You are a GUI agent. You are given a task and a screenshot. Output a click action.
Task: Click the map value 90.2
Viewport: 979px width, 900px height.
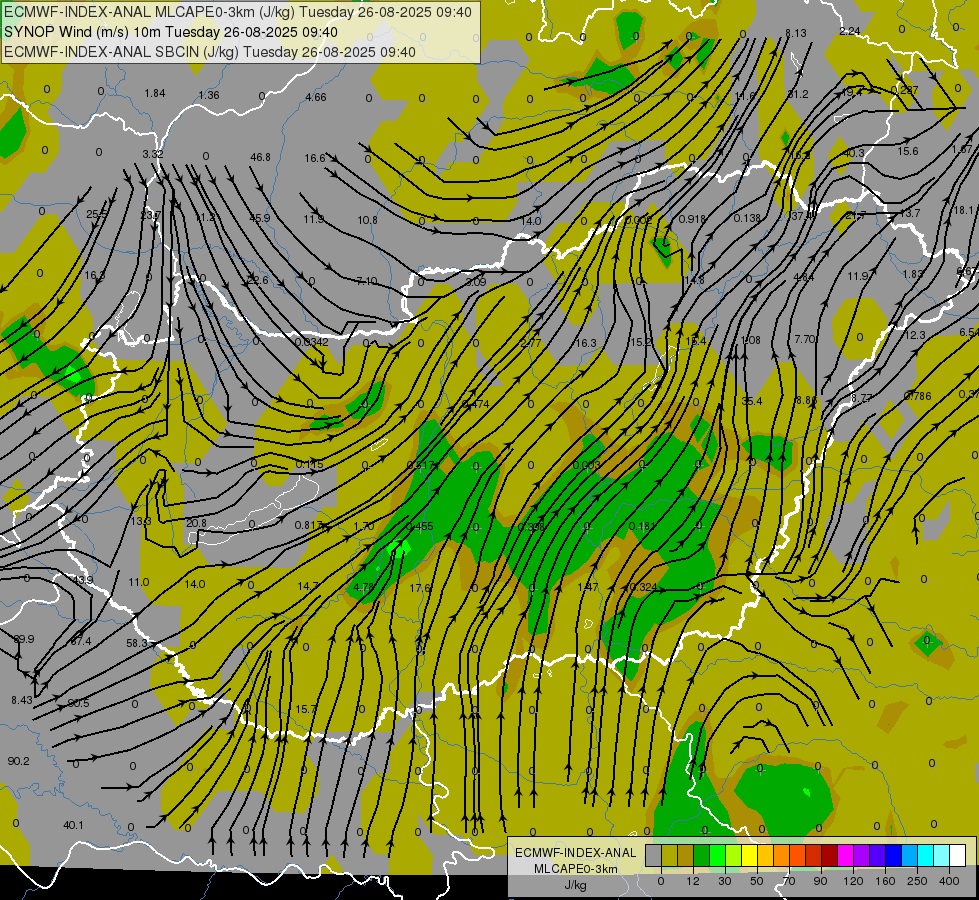tap(19, 761)
